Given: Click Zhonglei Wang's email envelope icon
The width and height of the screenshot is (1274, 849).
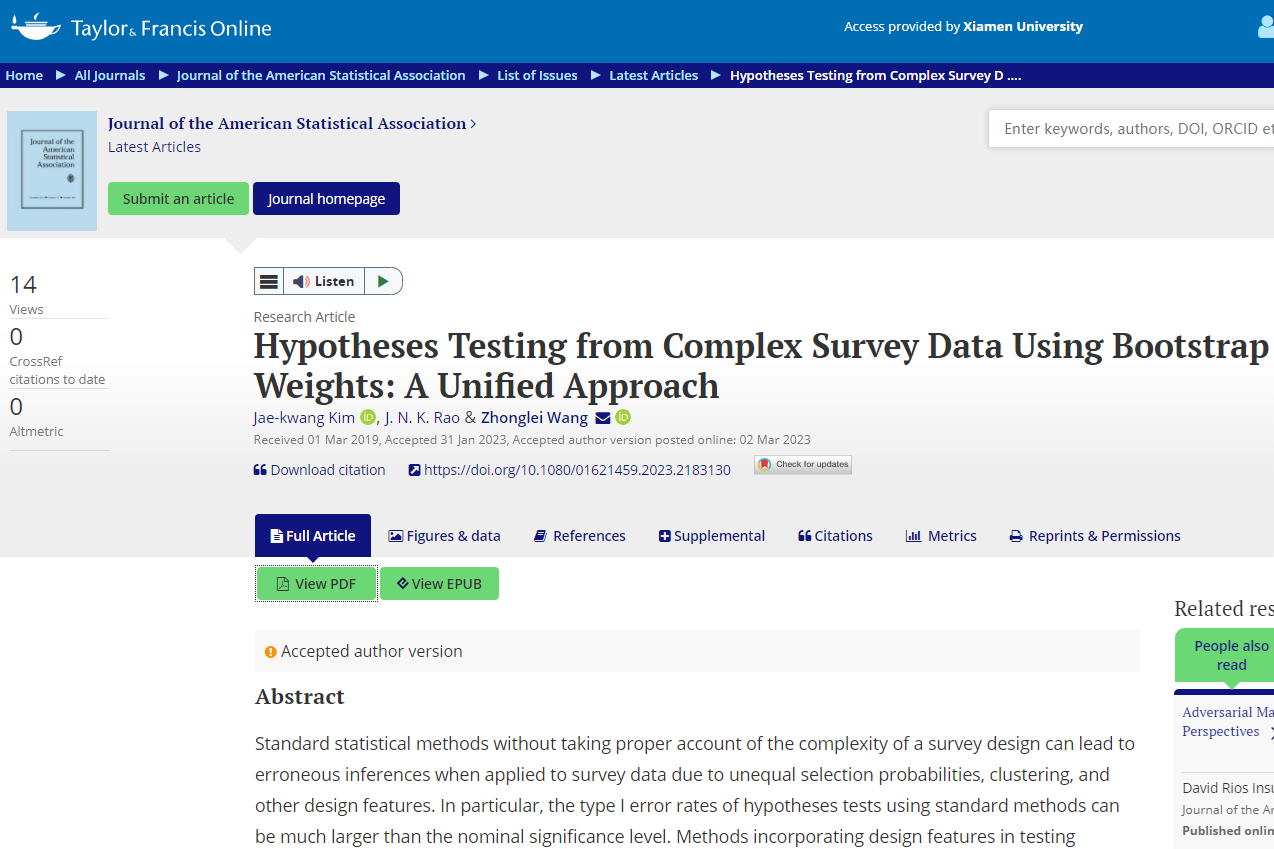Looking at the screenshot, I should tap(603, 418).
